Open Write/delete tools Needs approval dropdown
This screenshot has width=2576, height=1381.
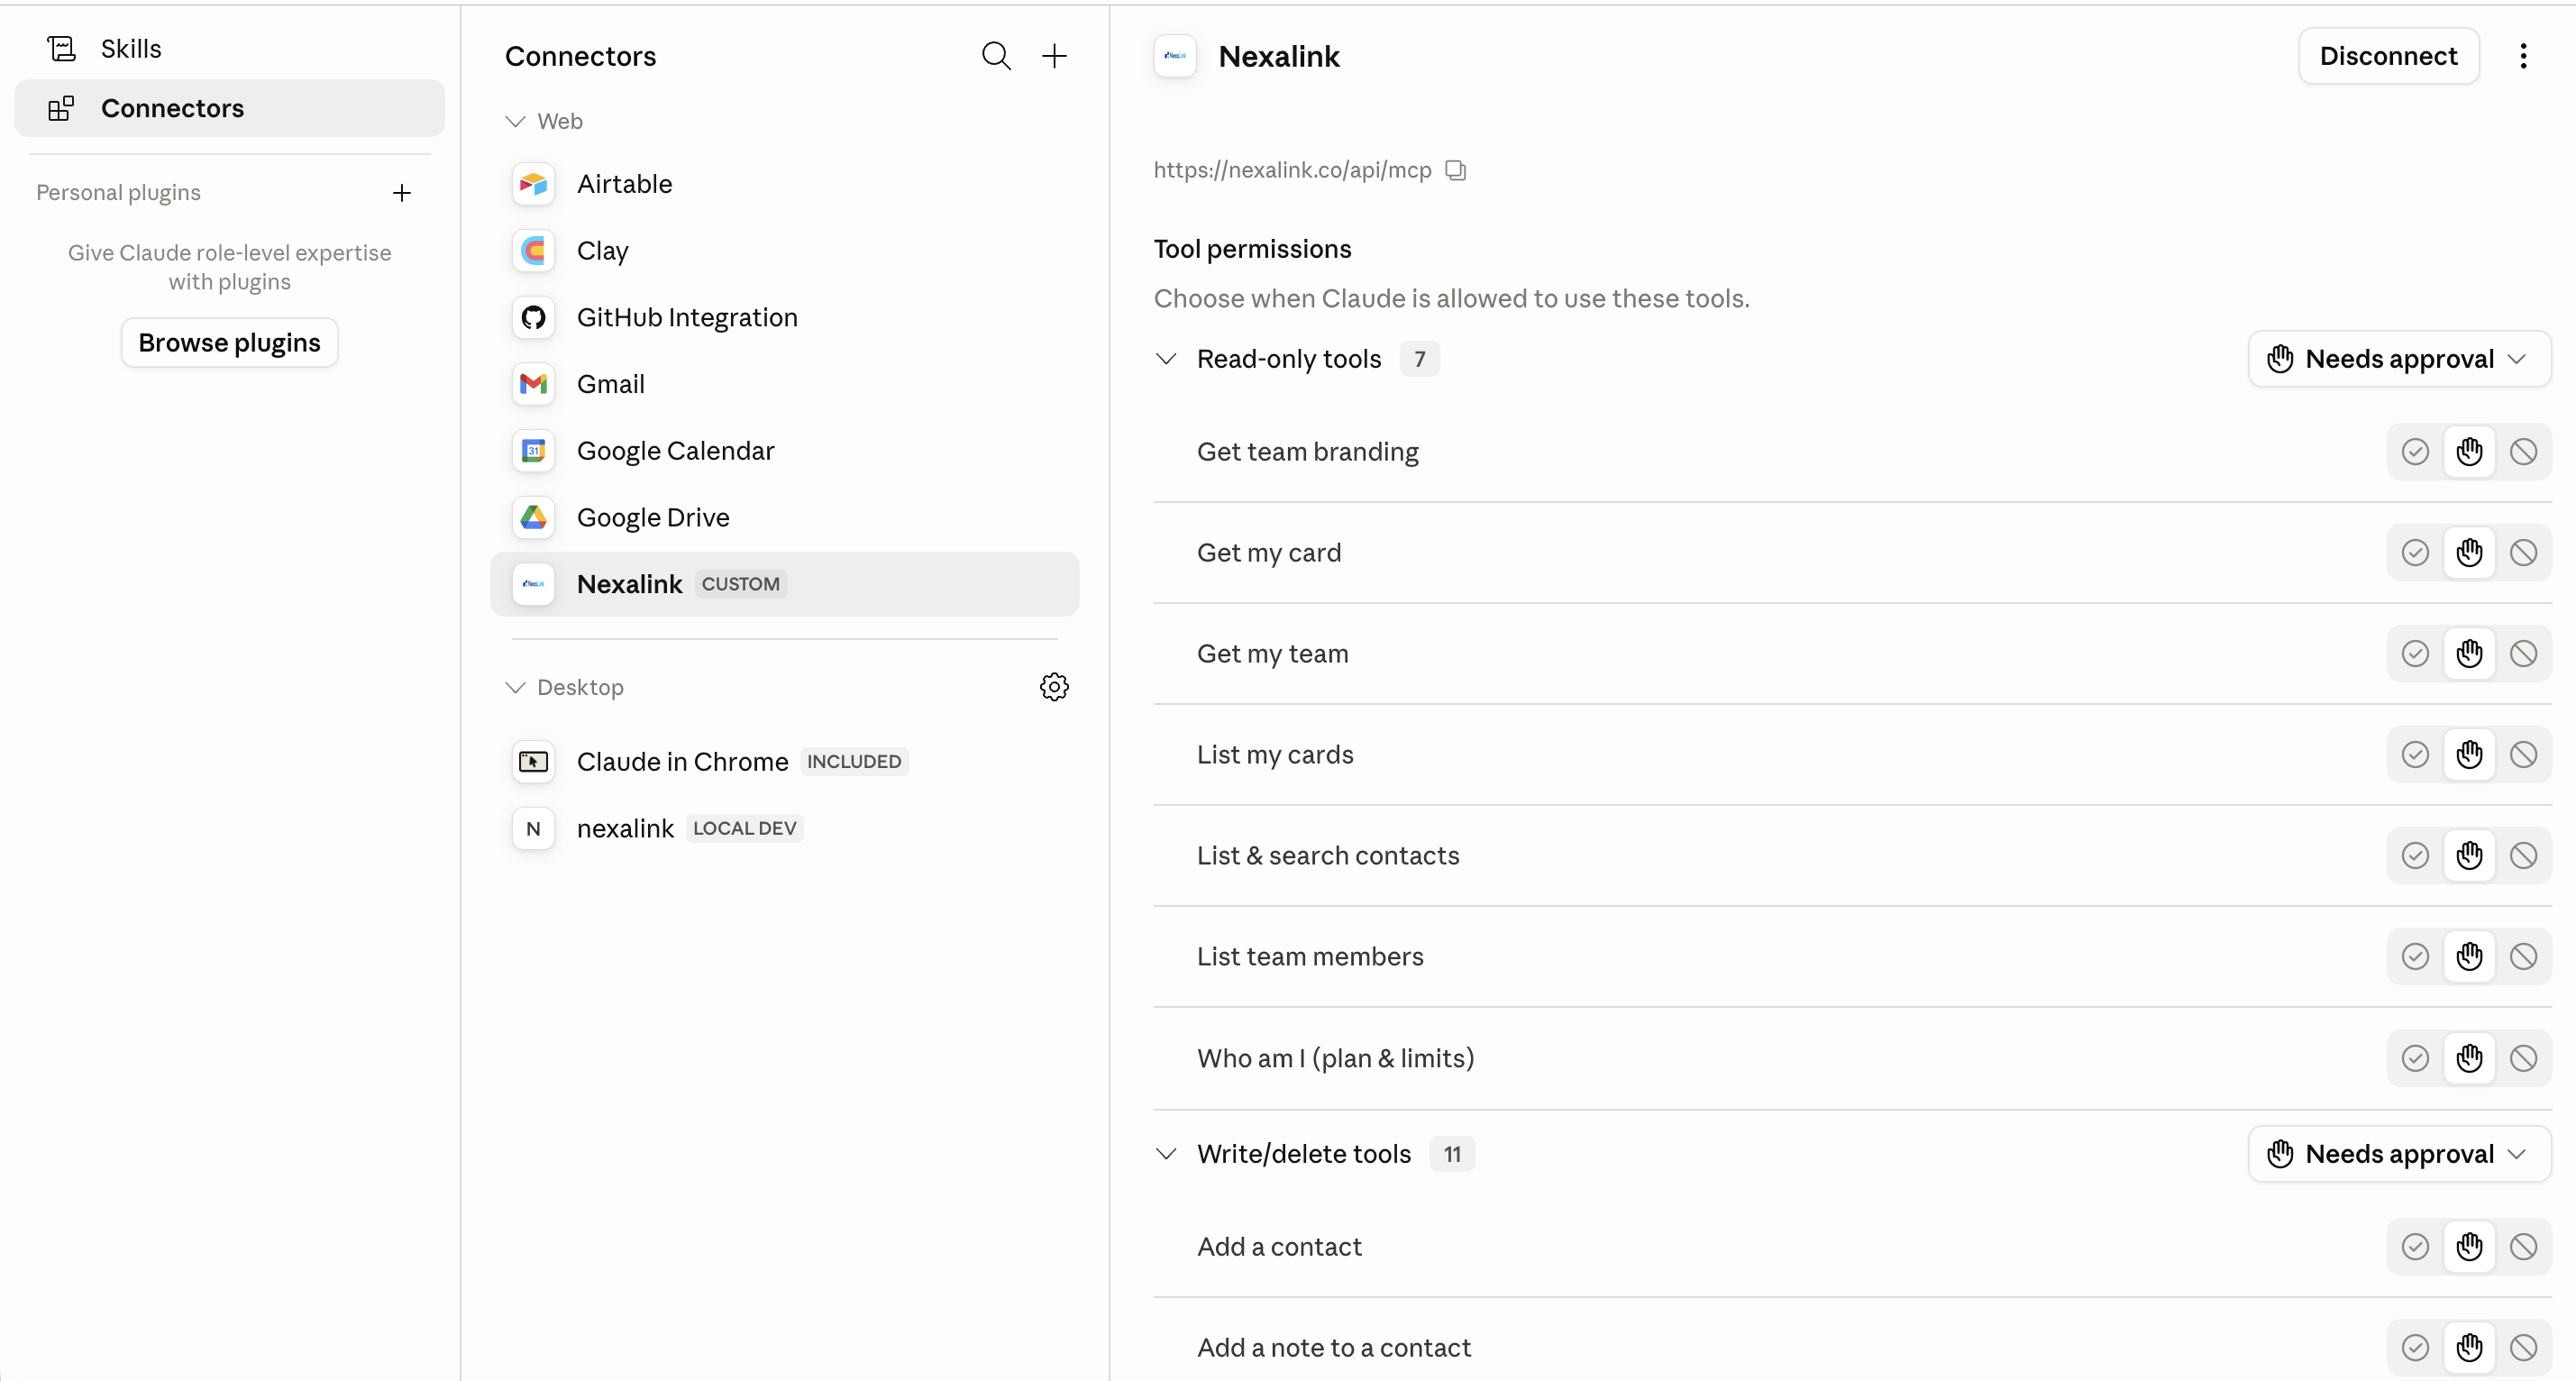click(x=2399, y=1154)
